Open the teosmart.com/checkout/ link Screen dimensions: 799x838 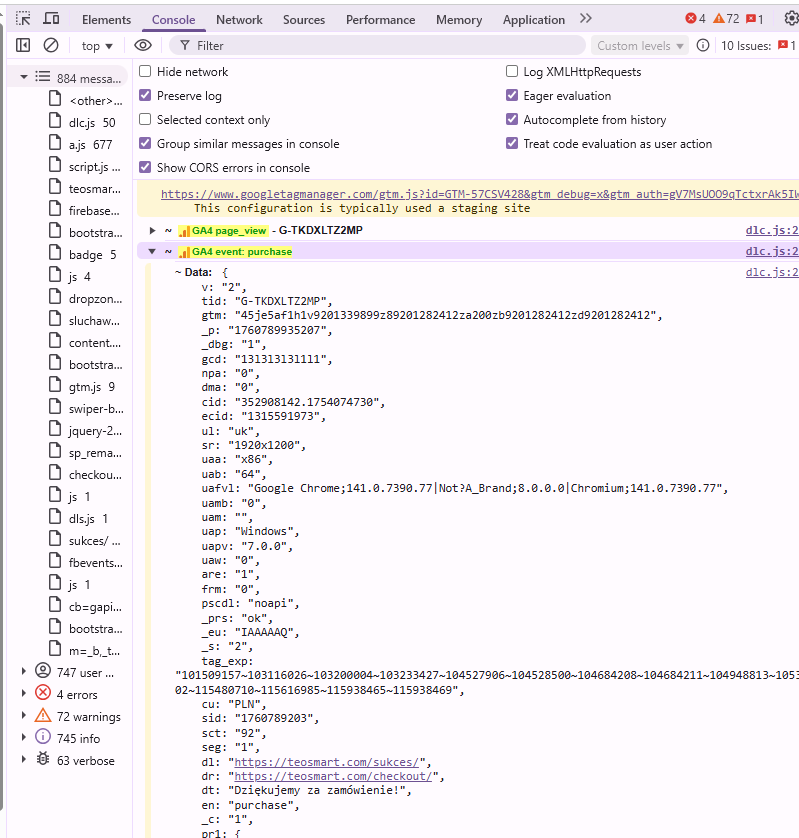(333, 776)
